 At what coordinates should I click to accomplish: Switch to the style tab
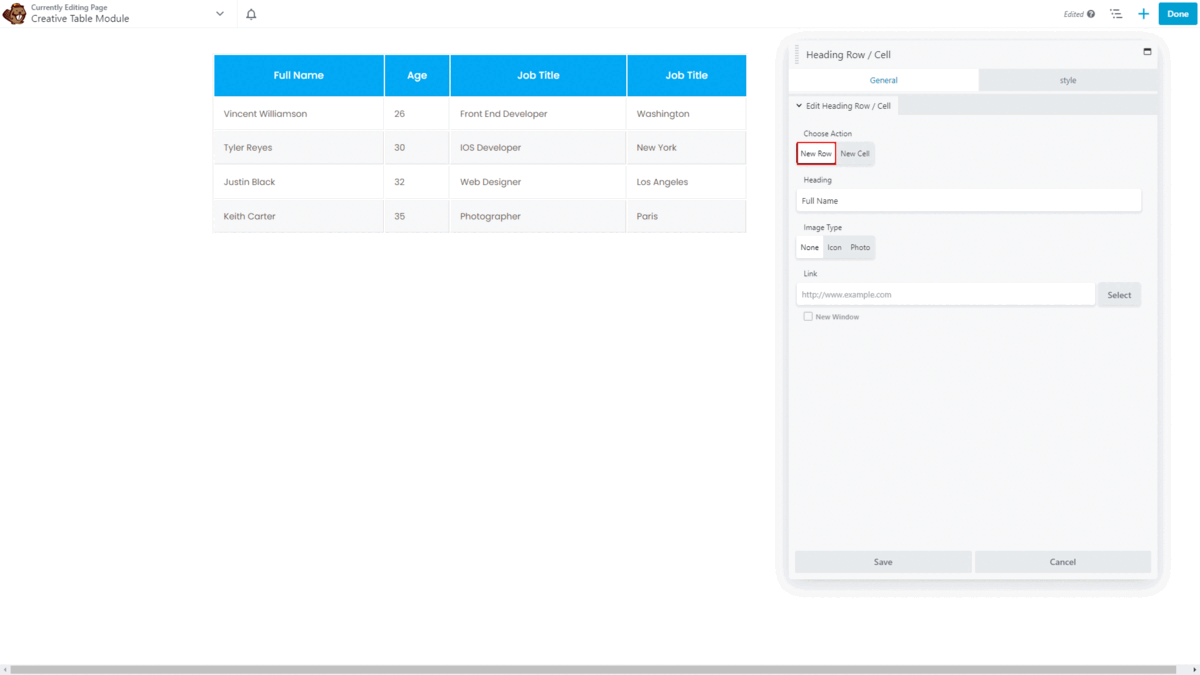tap(1068, 80)
